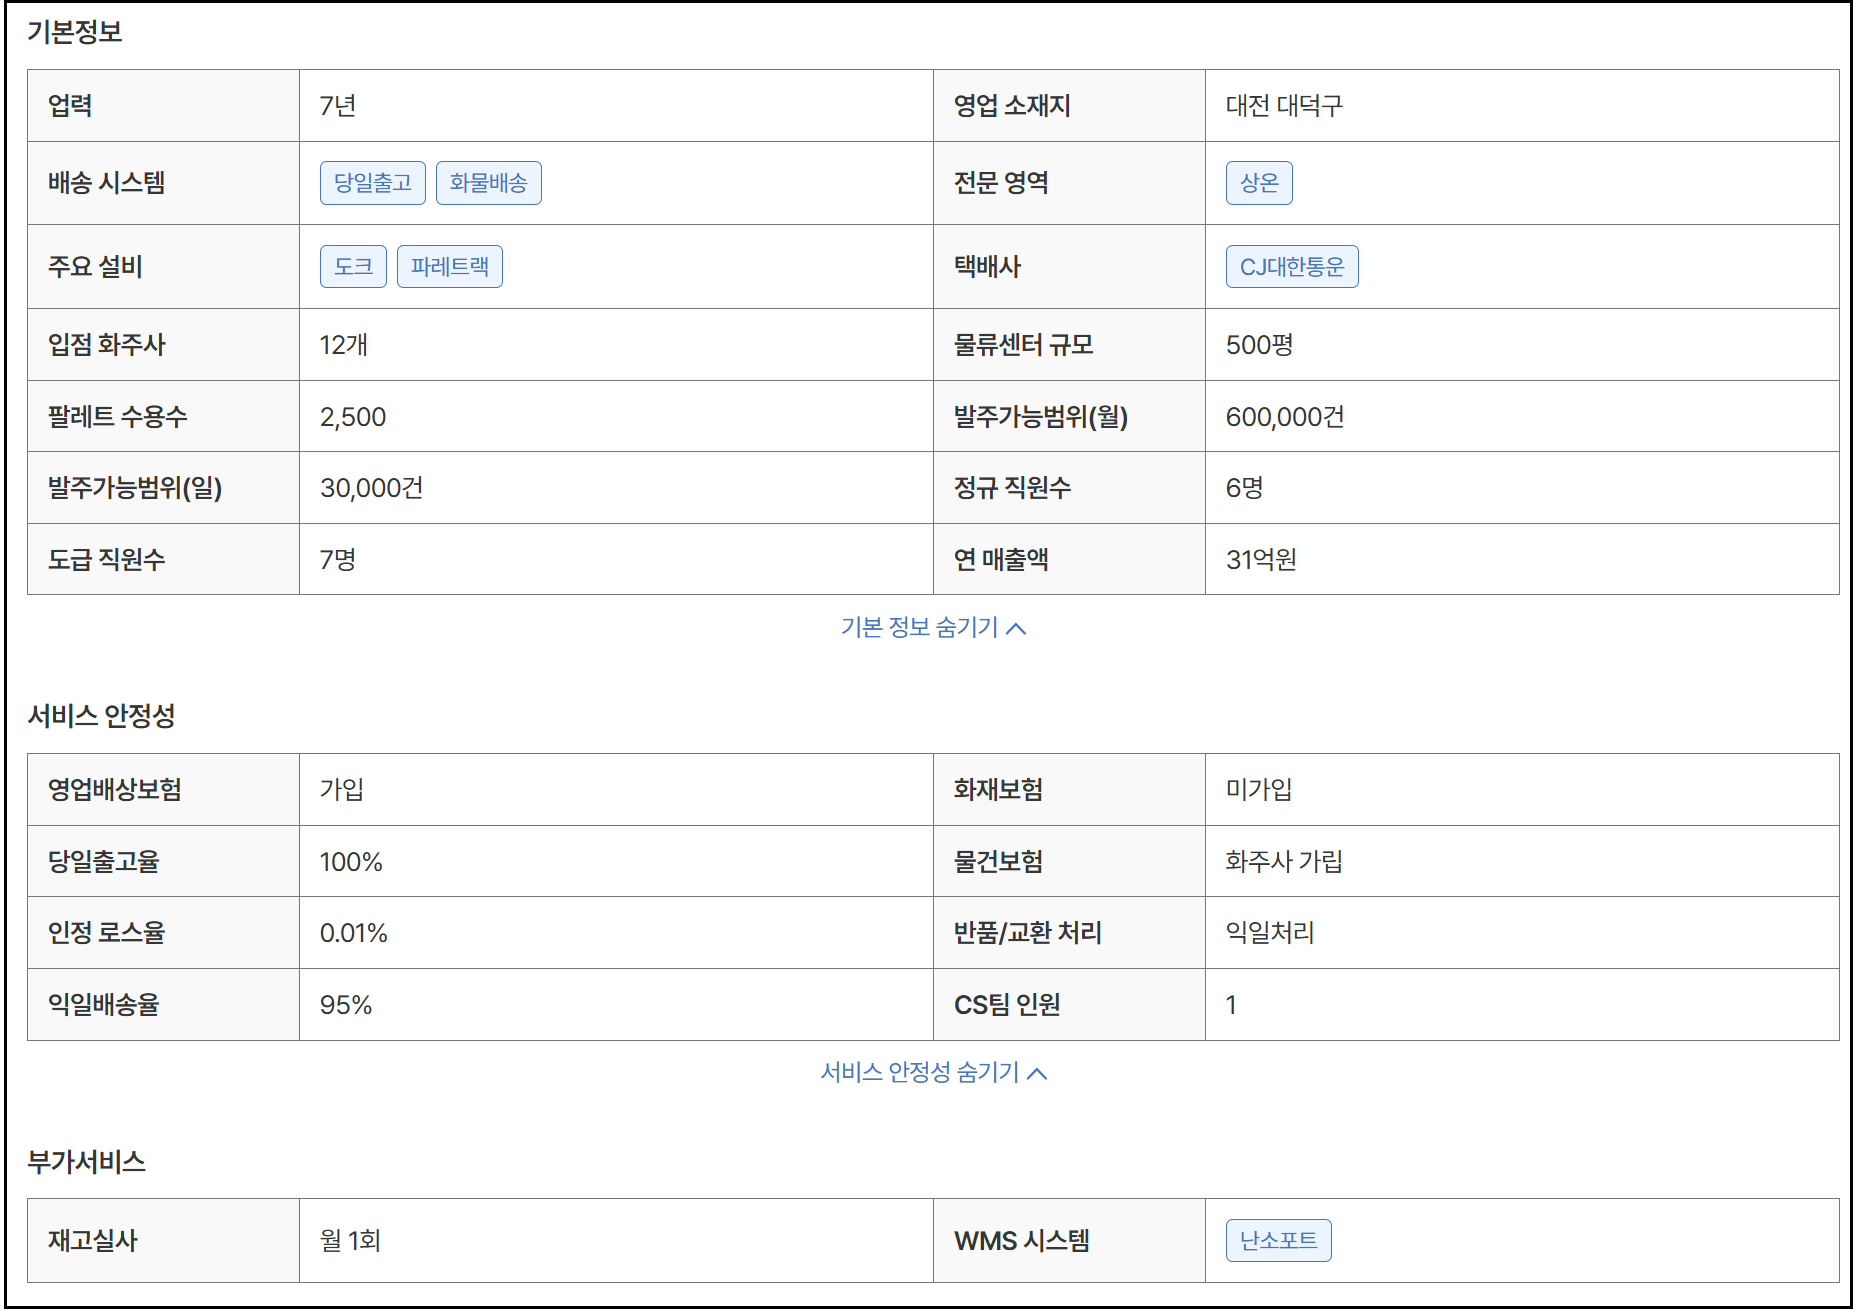Select the 인정 로스율 value 0.01%
Screen dimensions: 1858x1310
[353, 933]
